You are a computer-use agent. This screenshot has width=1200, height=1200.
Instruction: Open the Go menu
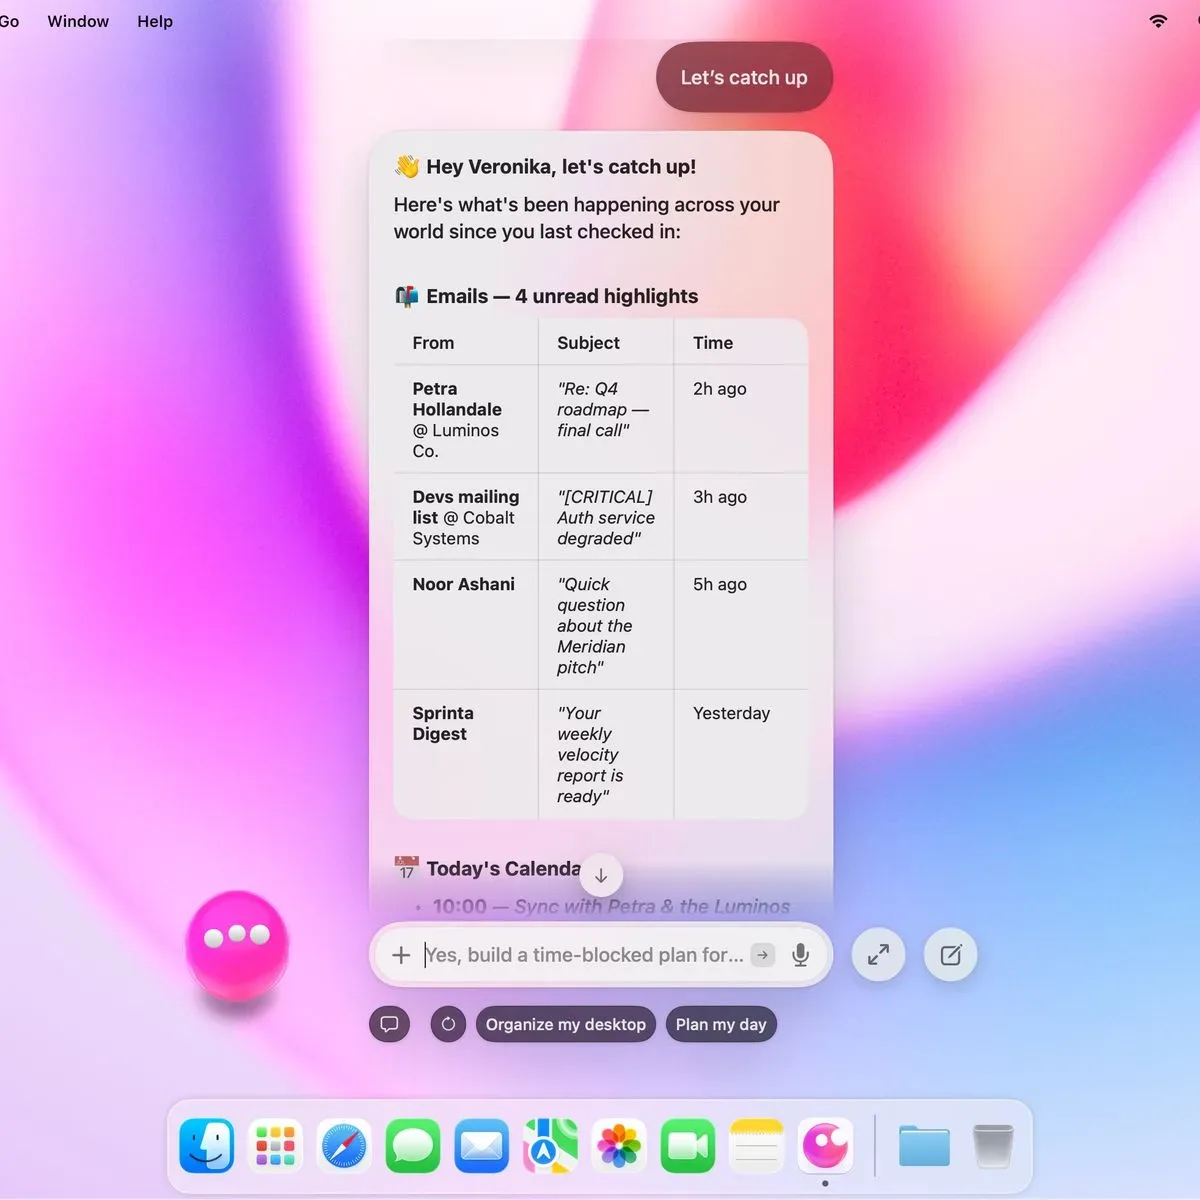point(9,21)
